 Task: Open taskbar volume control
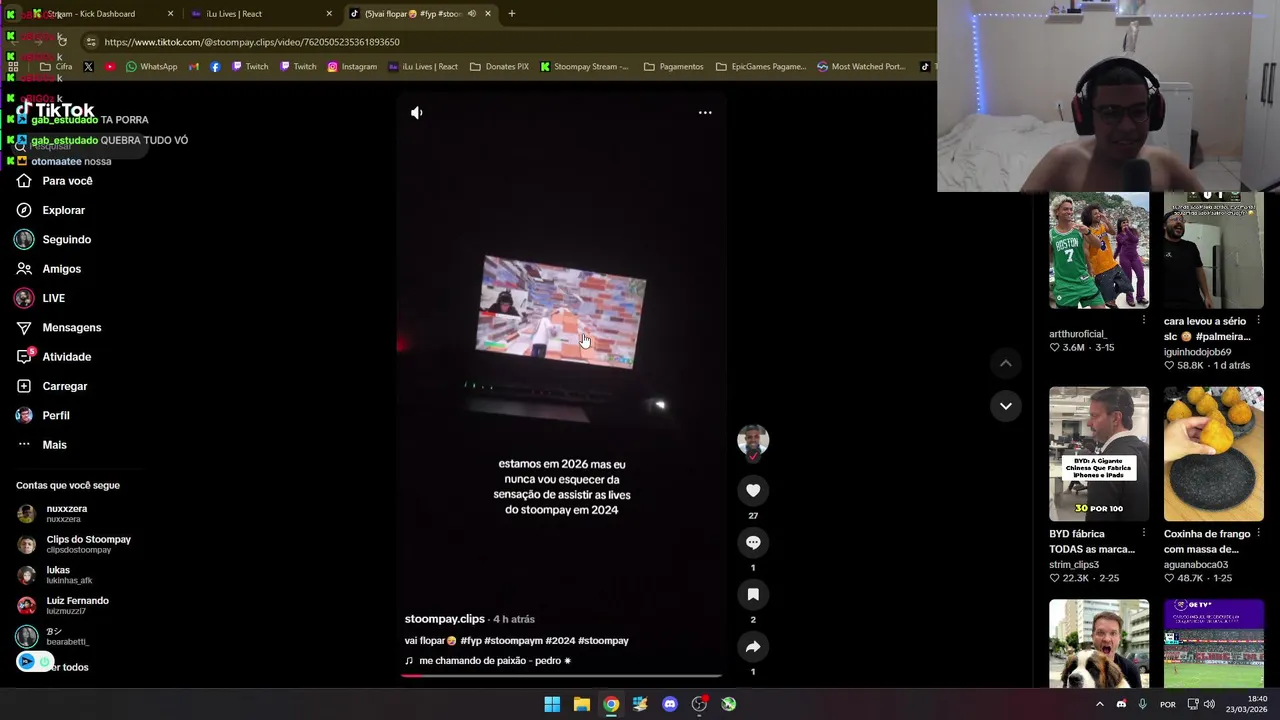point(1209,704)
